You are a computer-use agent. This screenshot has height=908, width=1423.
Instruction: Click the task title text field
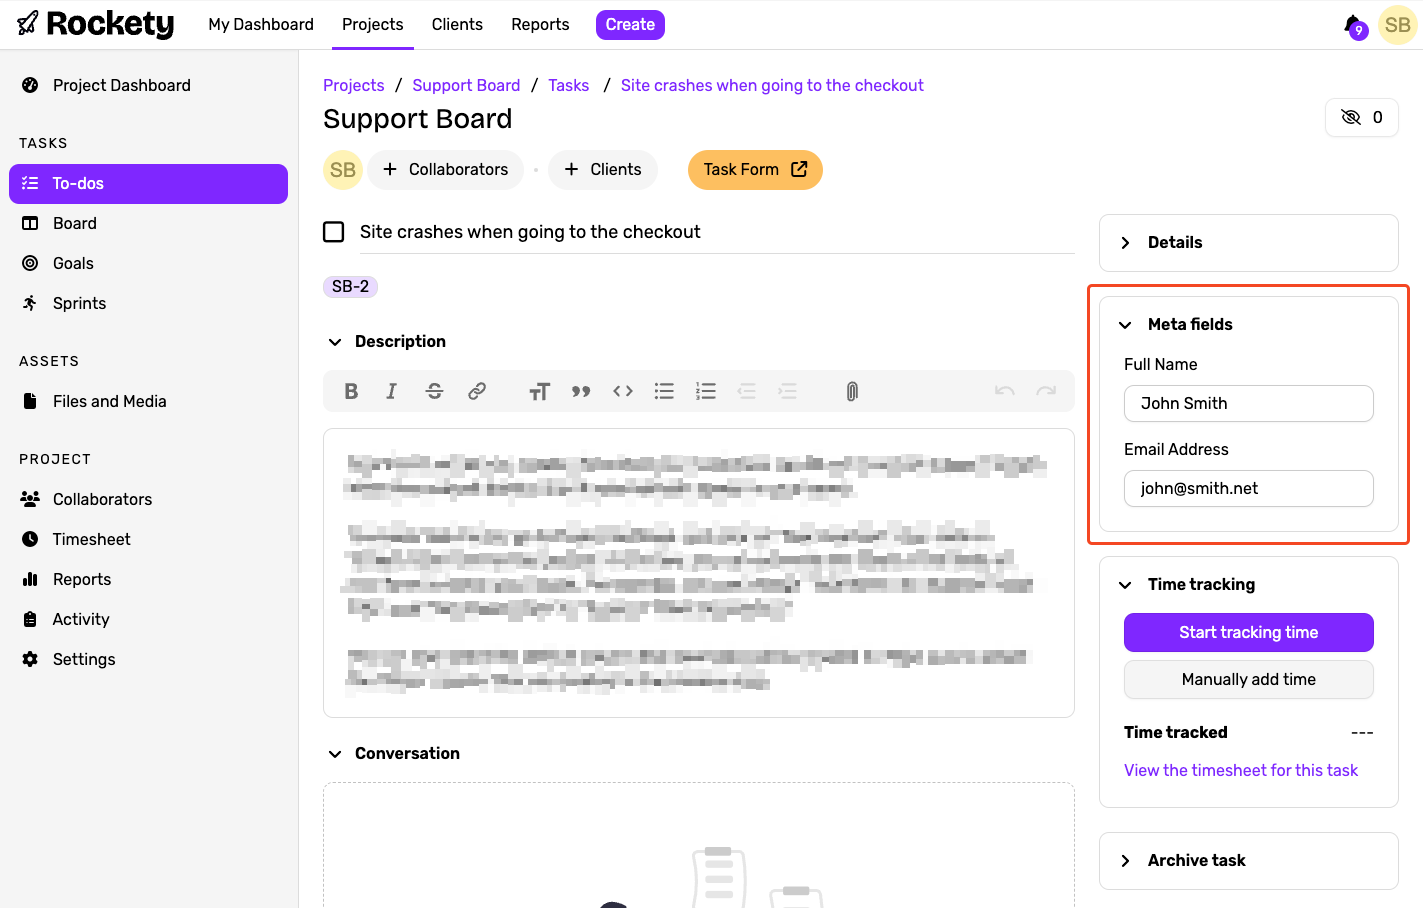pyautogui.click(x=716, y=232)
